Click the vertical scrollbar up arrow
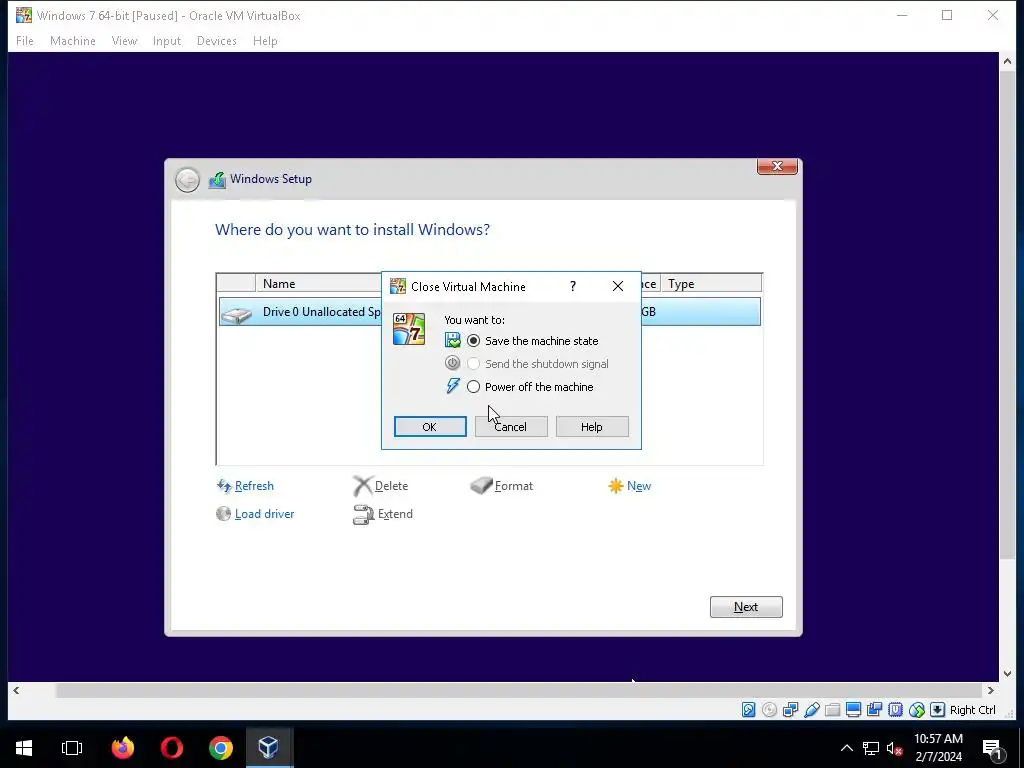 [x=1007, y=61]
